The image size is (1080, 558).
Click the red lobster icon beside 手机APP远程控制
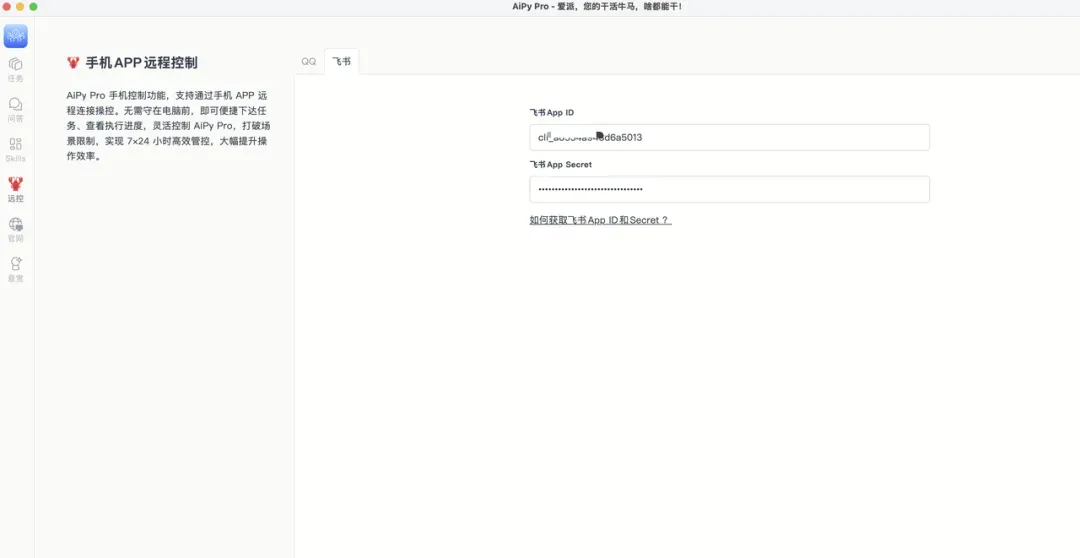73,63
